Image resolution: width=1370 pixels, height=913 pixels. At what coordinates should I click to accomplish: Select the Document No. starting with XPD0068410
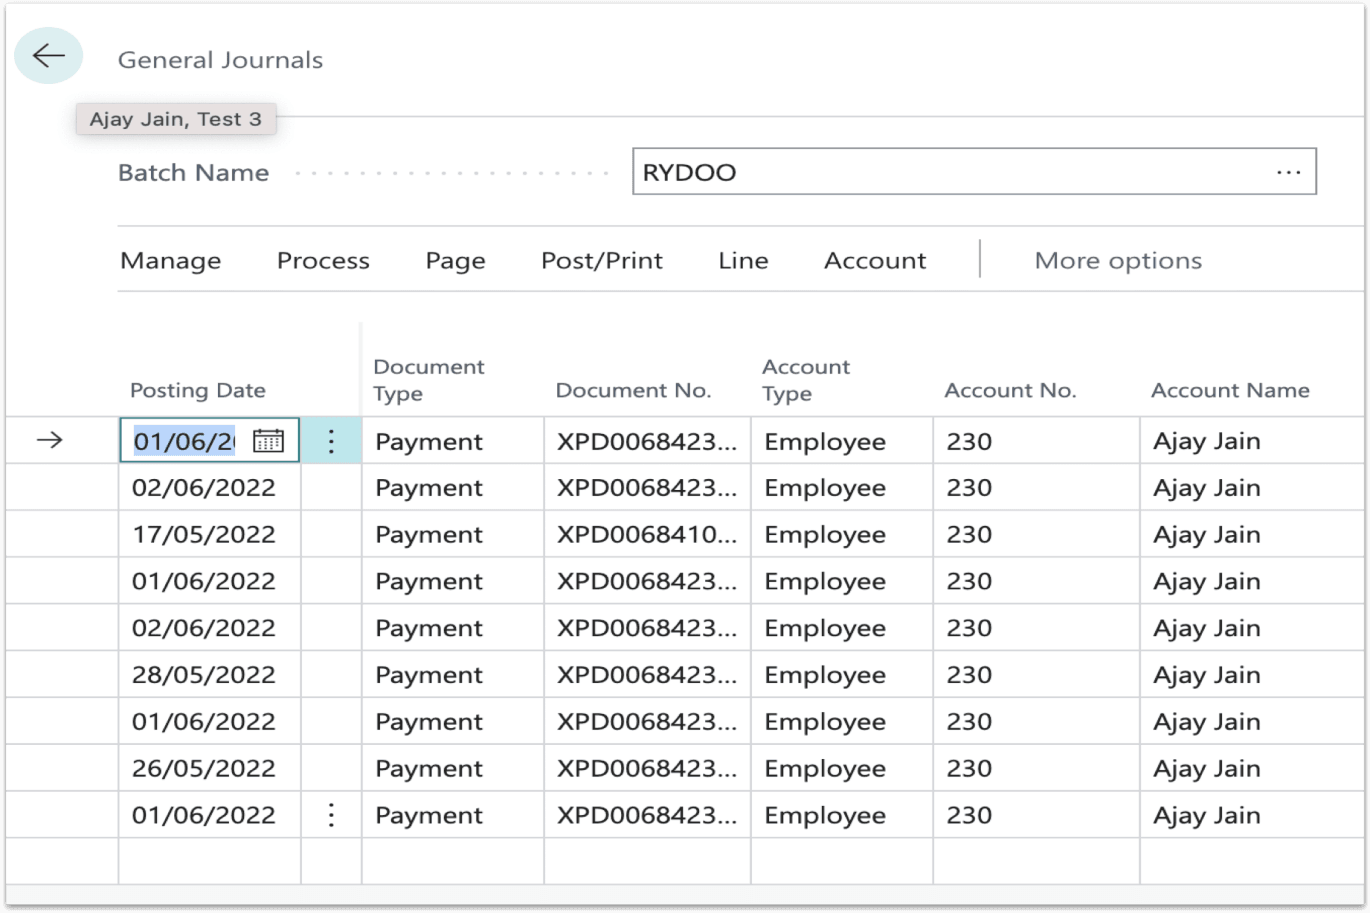tap(645, 534)
